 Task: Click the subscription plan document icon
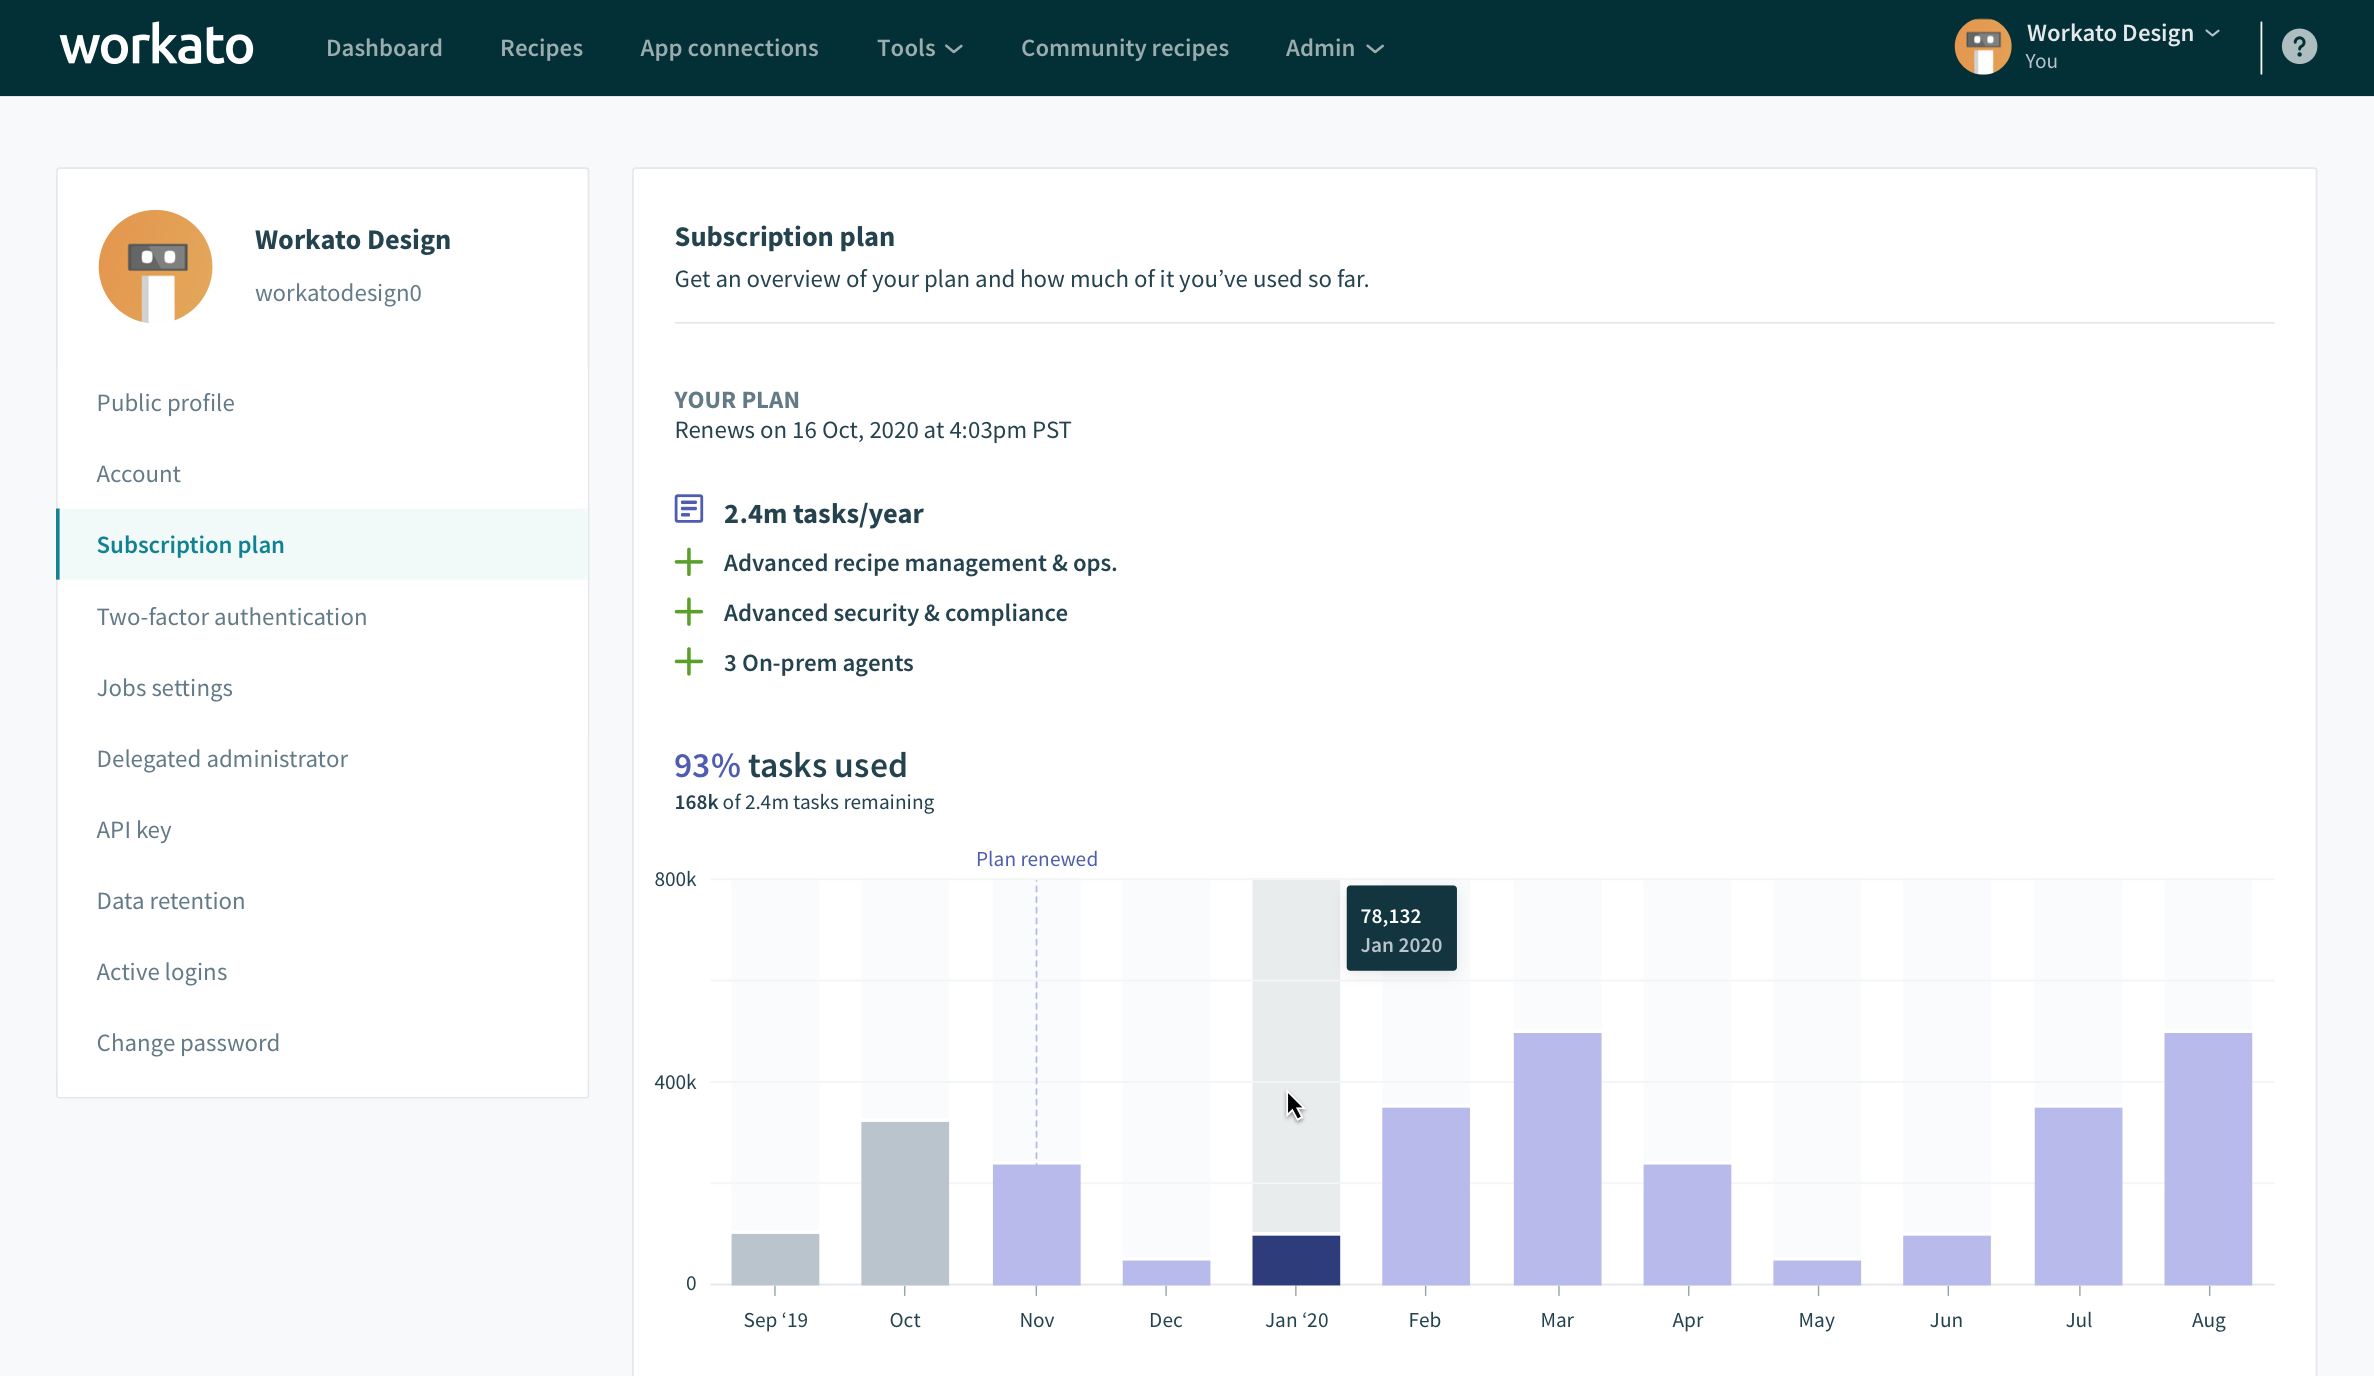coord(689,511)
